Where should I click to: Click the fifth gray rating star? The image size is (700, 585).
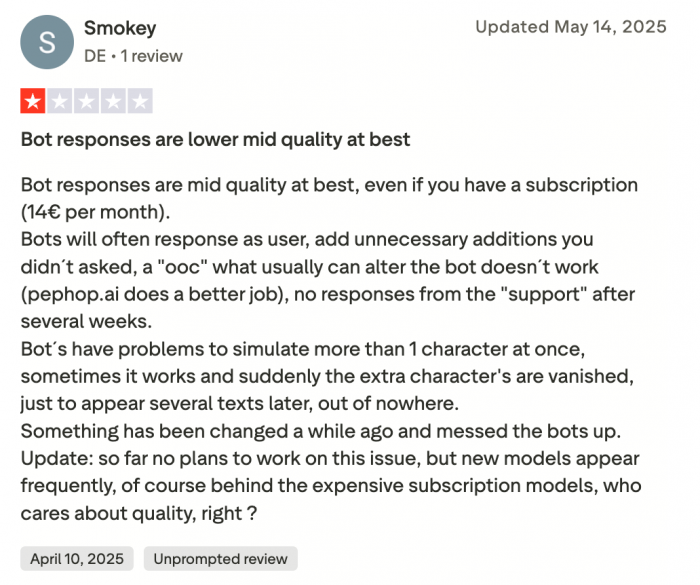click(x=140, y=101)
